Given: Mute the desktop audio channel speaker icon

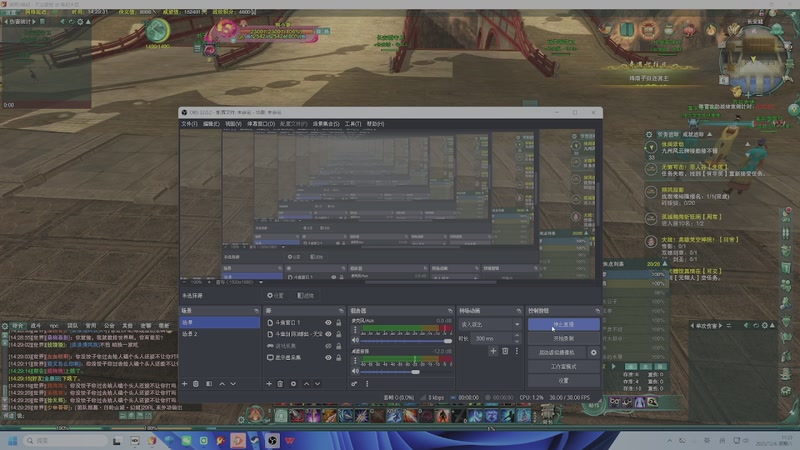Looking at the screenshot, I should pyautogui.click(x=355, y=371).
